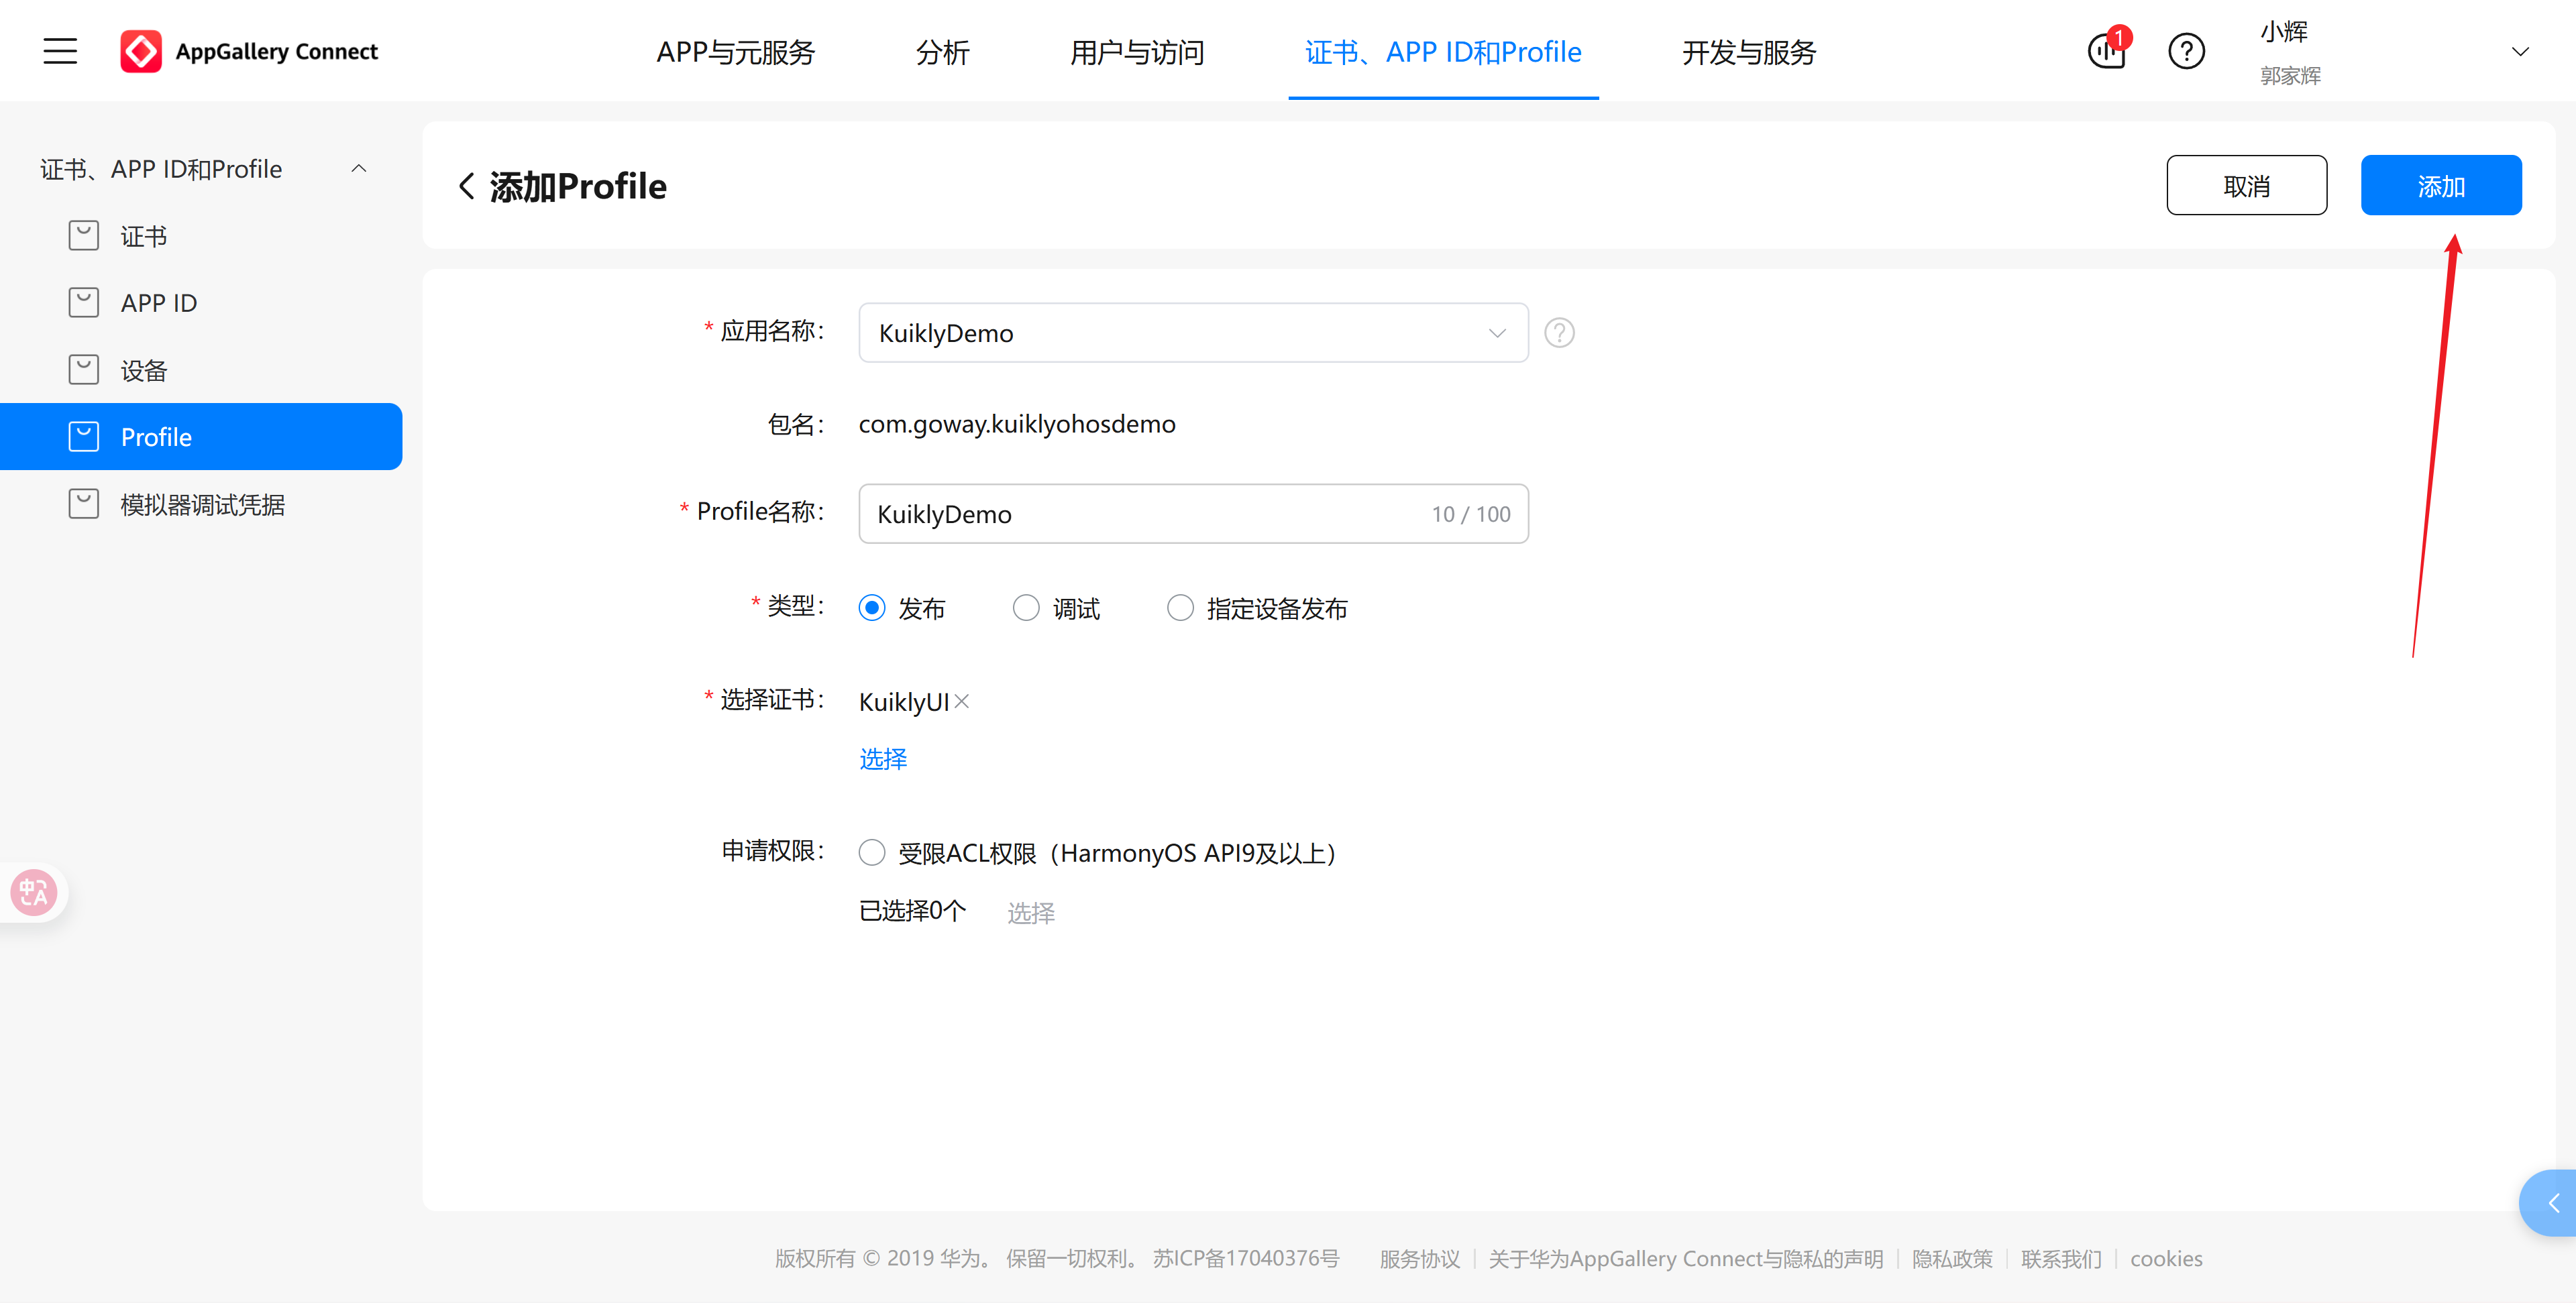Select the 调试 profile type
Image resolution: width=2576 pixels, height=1303 pixels.
tap(1026, 607)
